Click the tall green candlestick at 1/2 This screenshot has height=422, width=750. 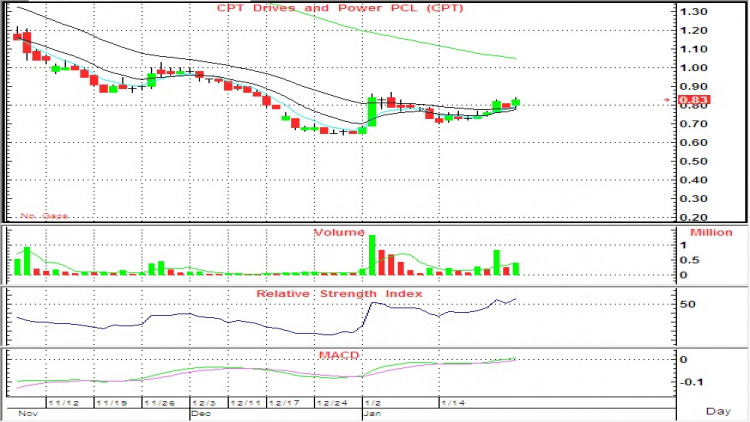click(372, 111)
